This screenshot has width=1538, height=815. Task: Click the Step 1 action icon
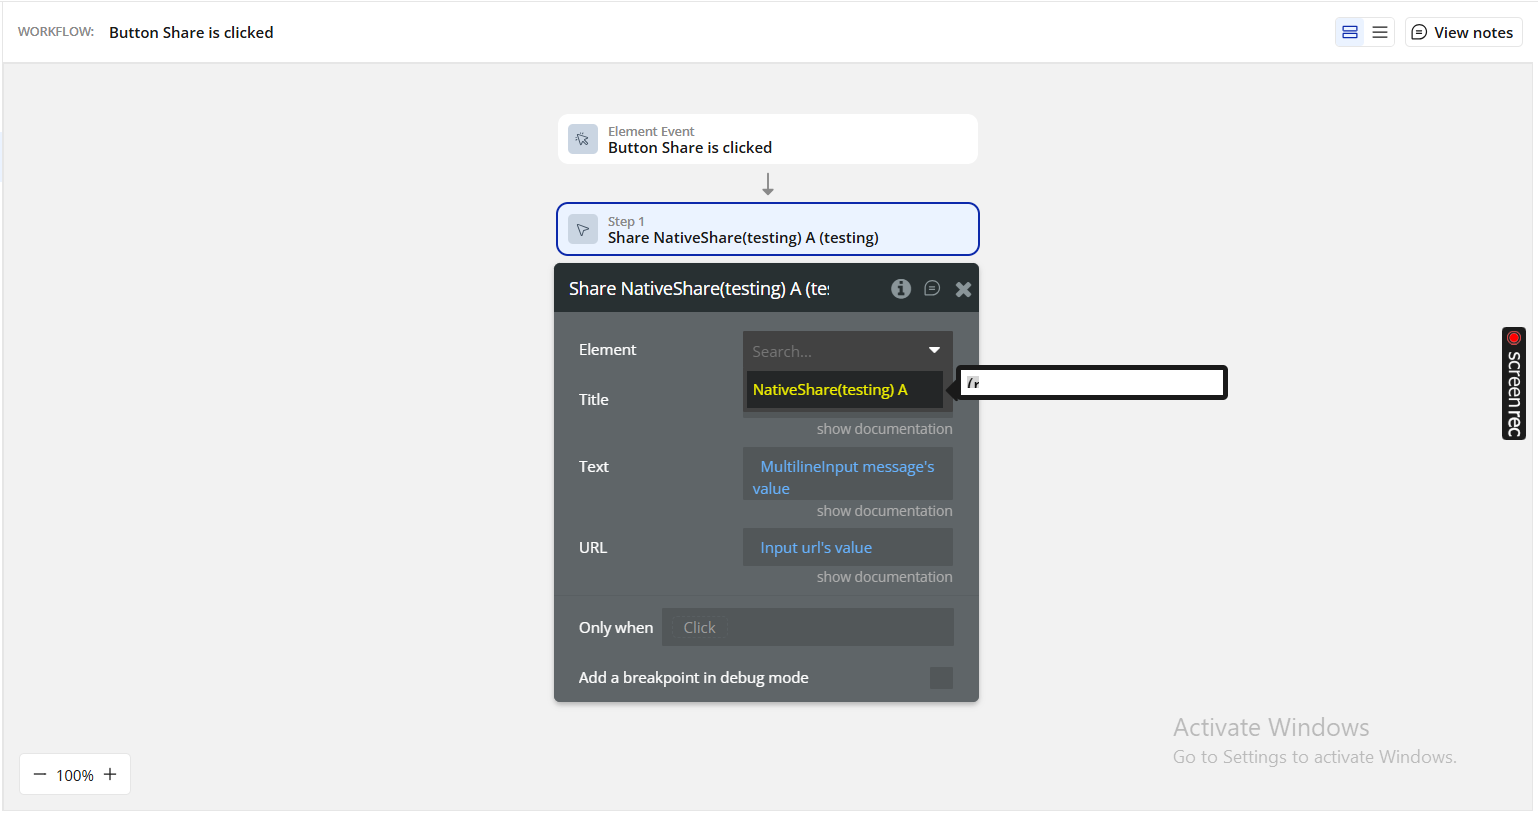[583, 229]
